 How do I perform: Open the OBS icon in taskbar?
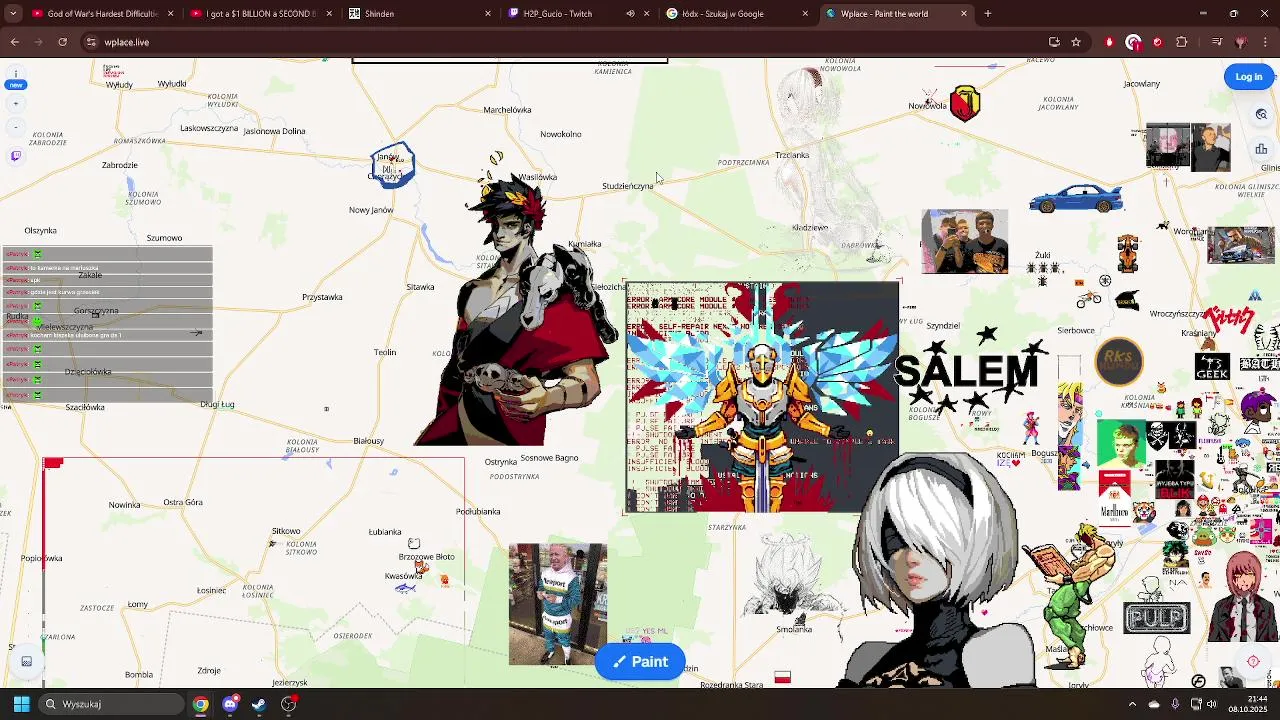click(289, 704)
